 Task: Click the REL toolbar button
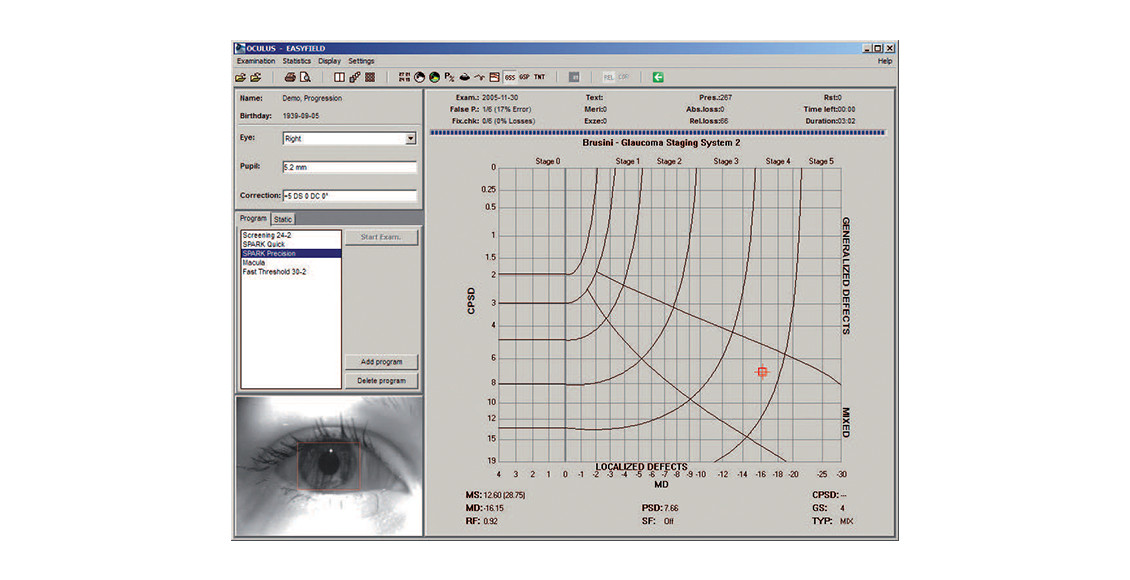(x=608, y=77)
